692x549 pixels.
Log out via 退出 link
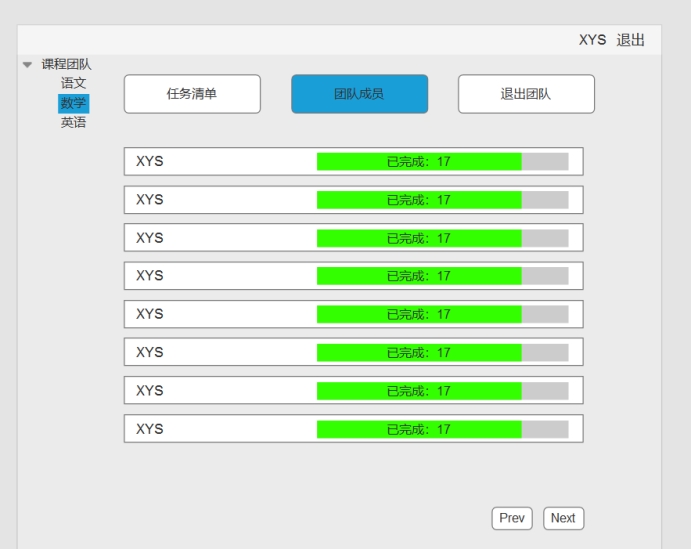[x=630, y=40]
